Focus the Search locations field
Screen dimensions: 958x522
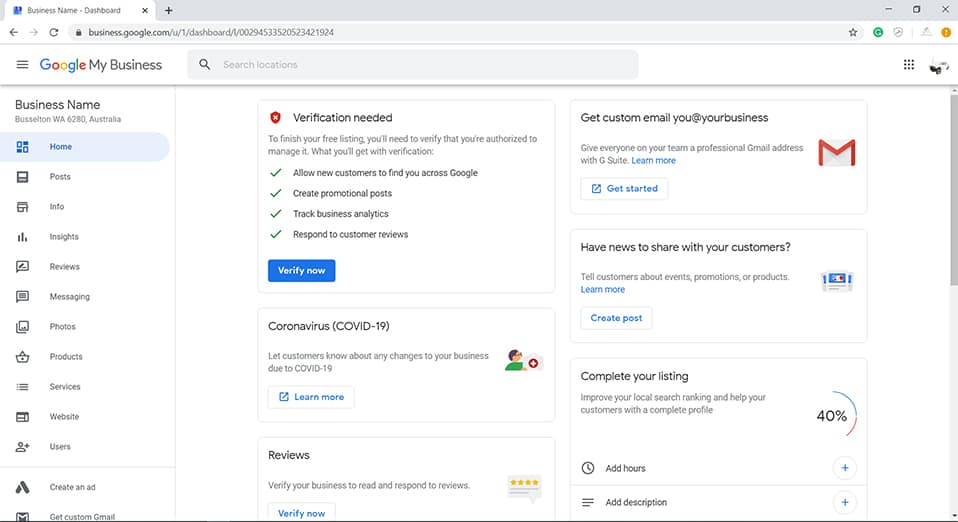412,64
